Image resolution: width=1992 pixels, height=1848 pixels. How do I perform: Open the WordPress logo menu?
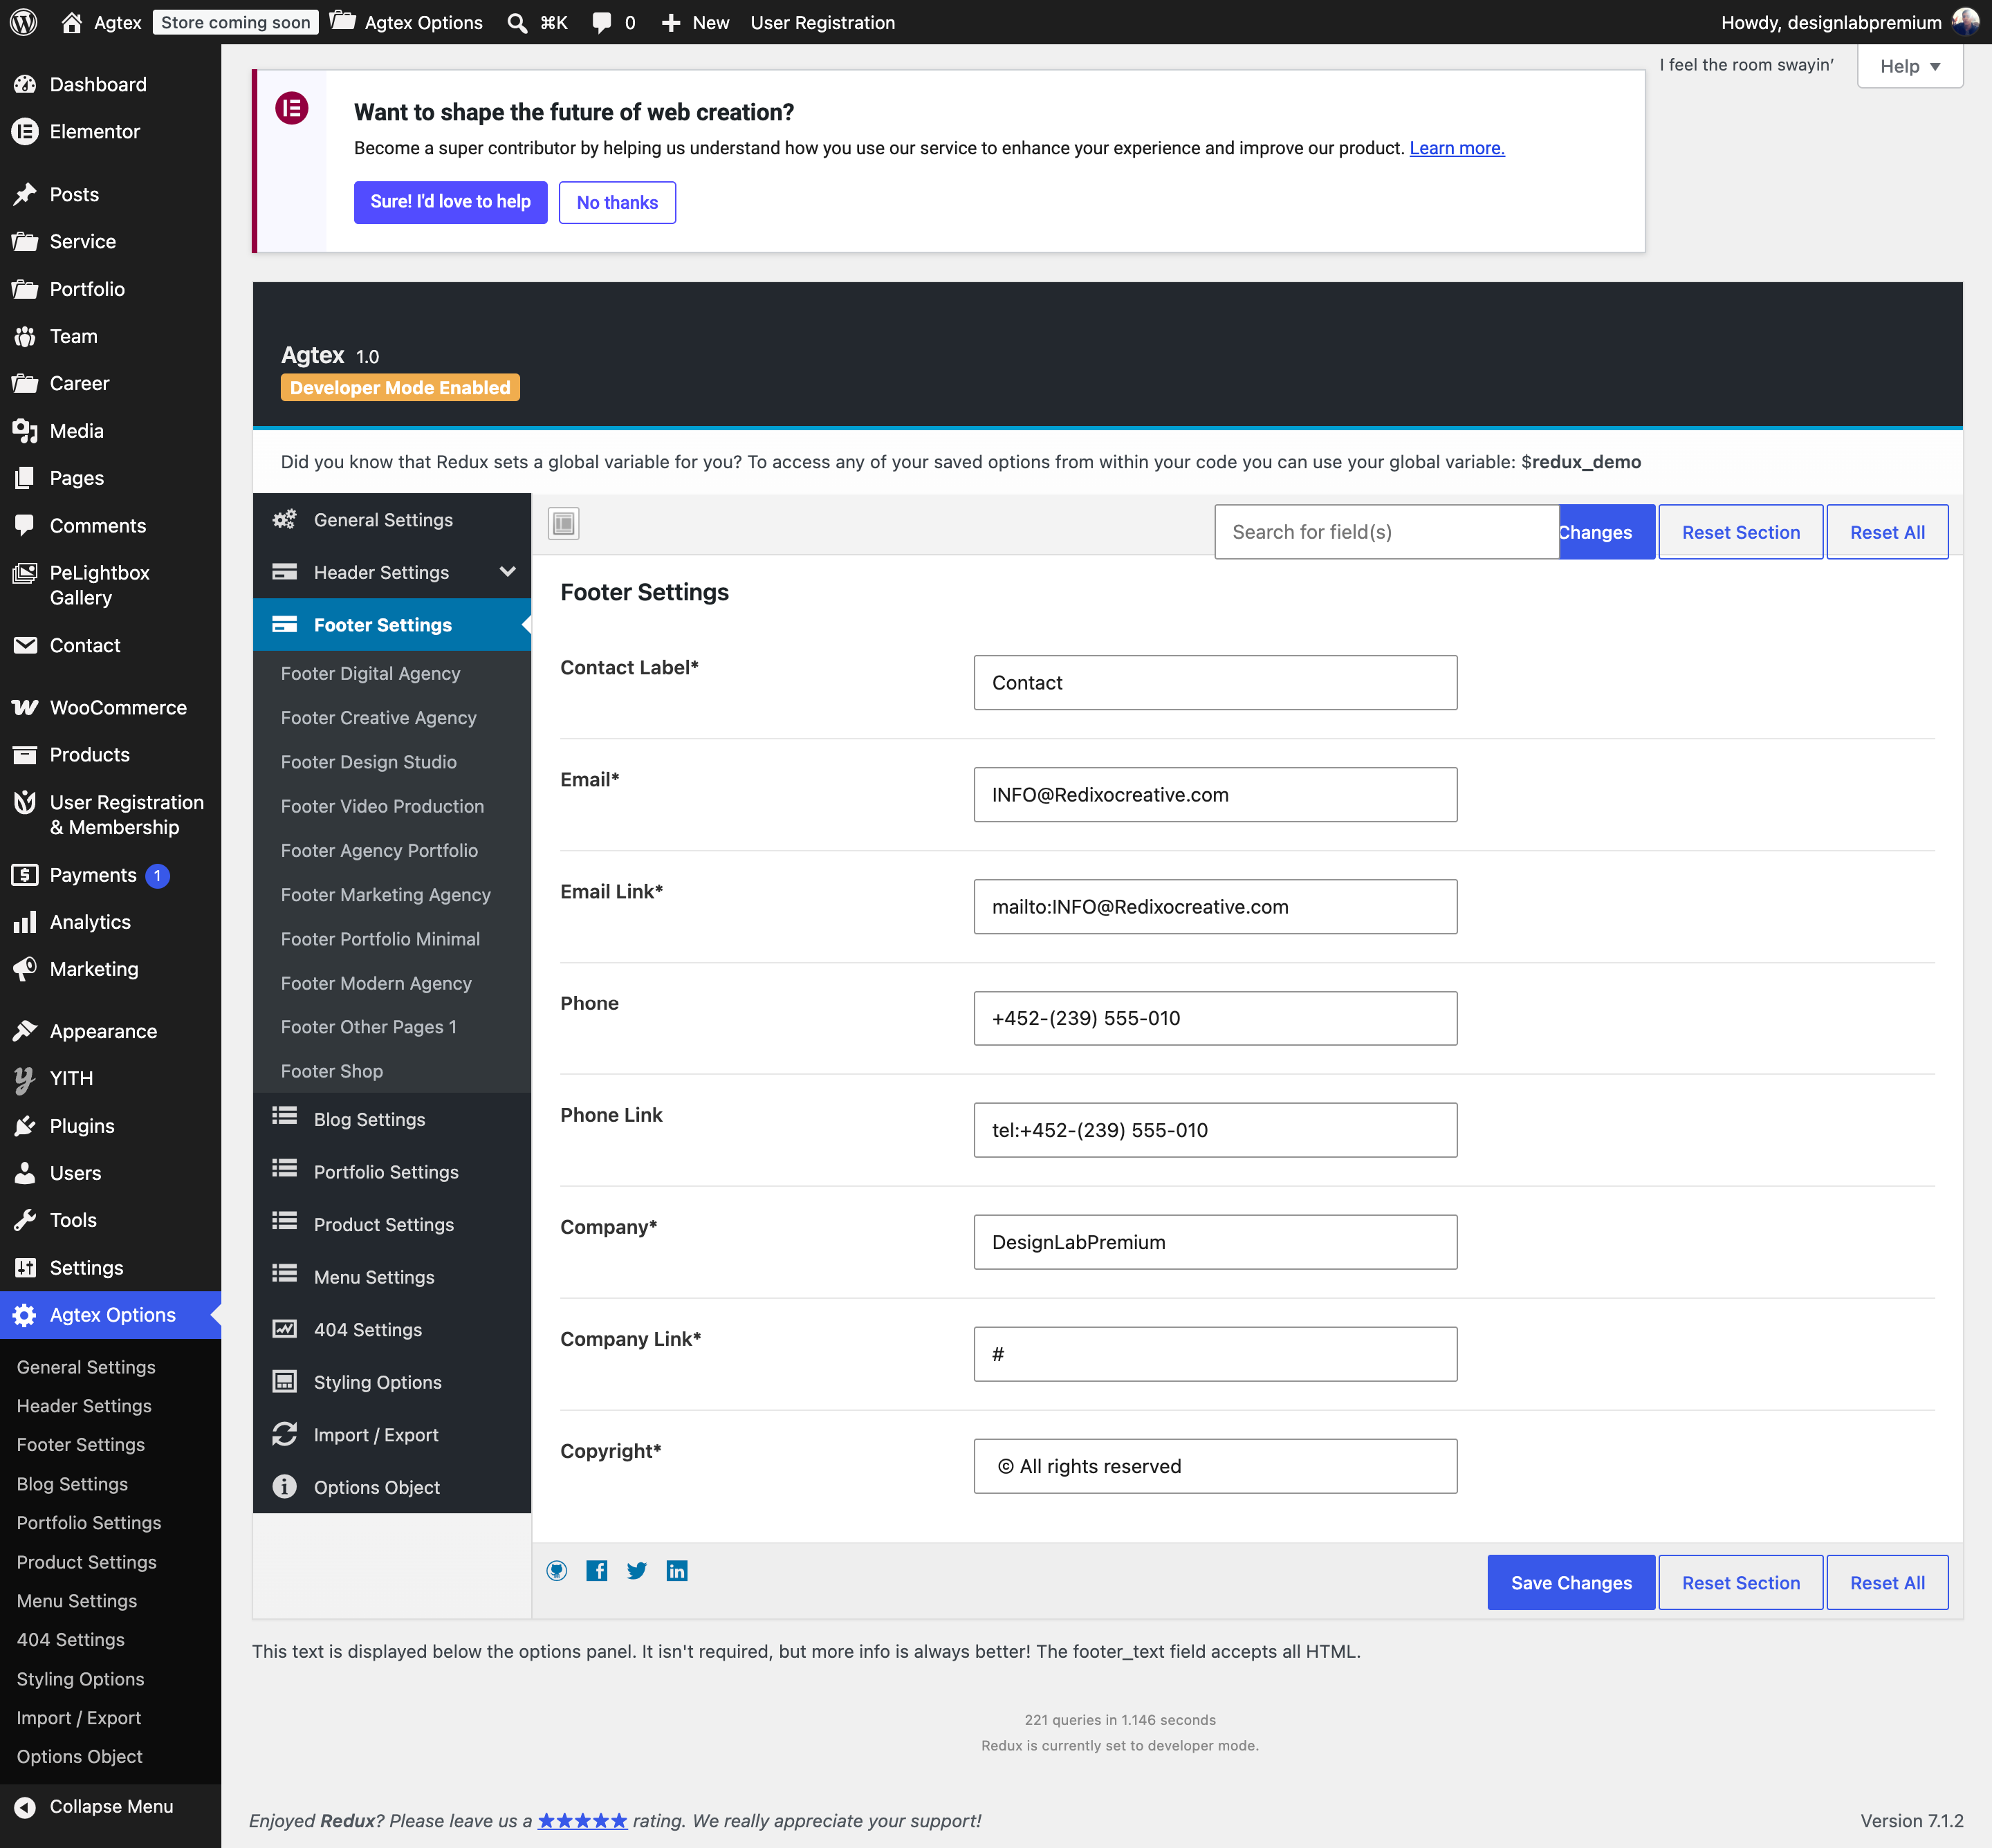[x=24, y=22]
